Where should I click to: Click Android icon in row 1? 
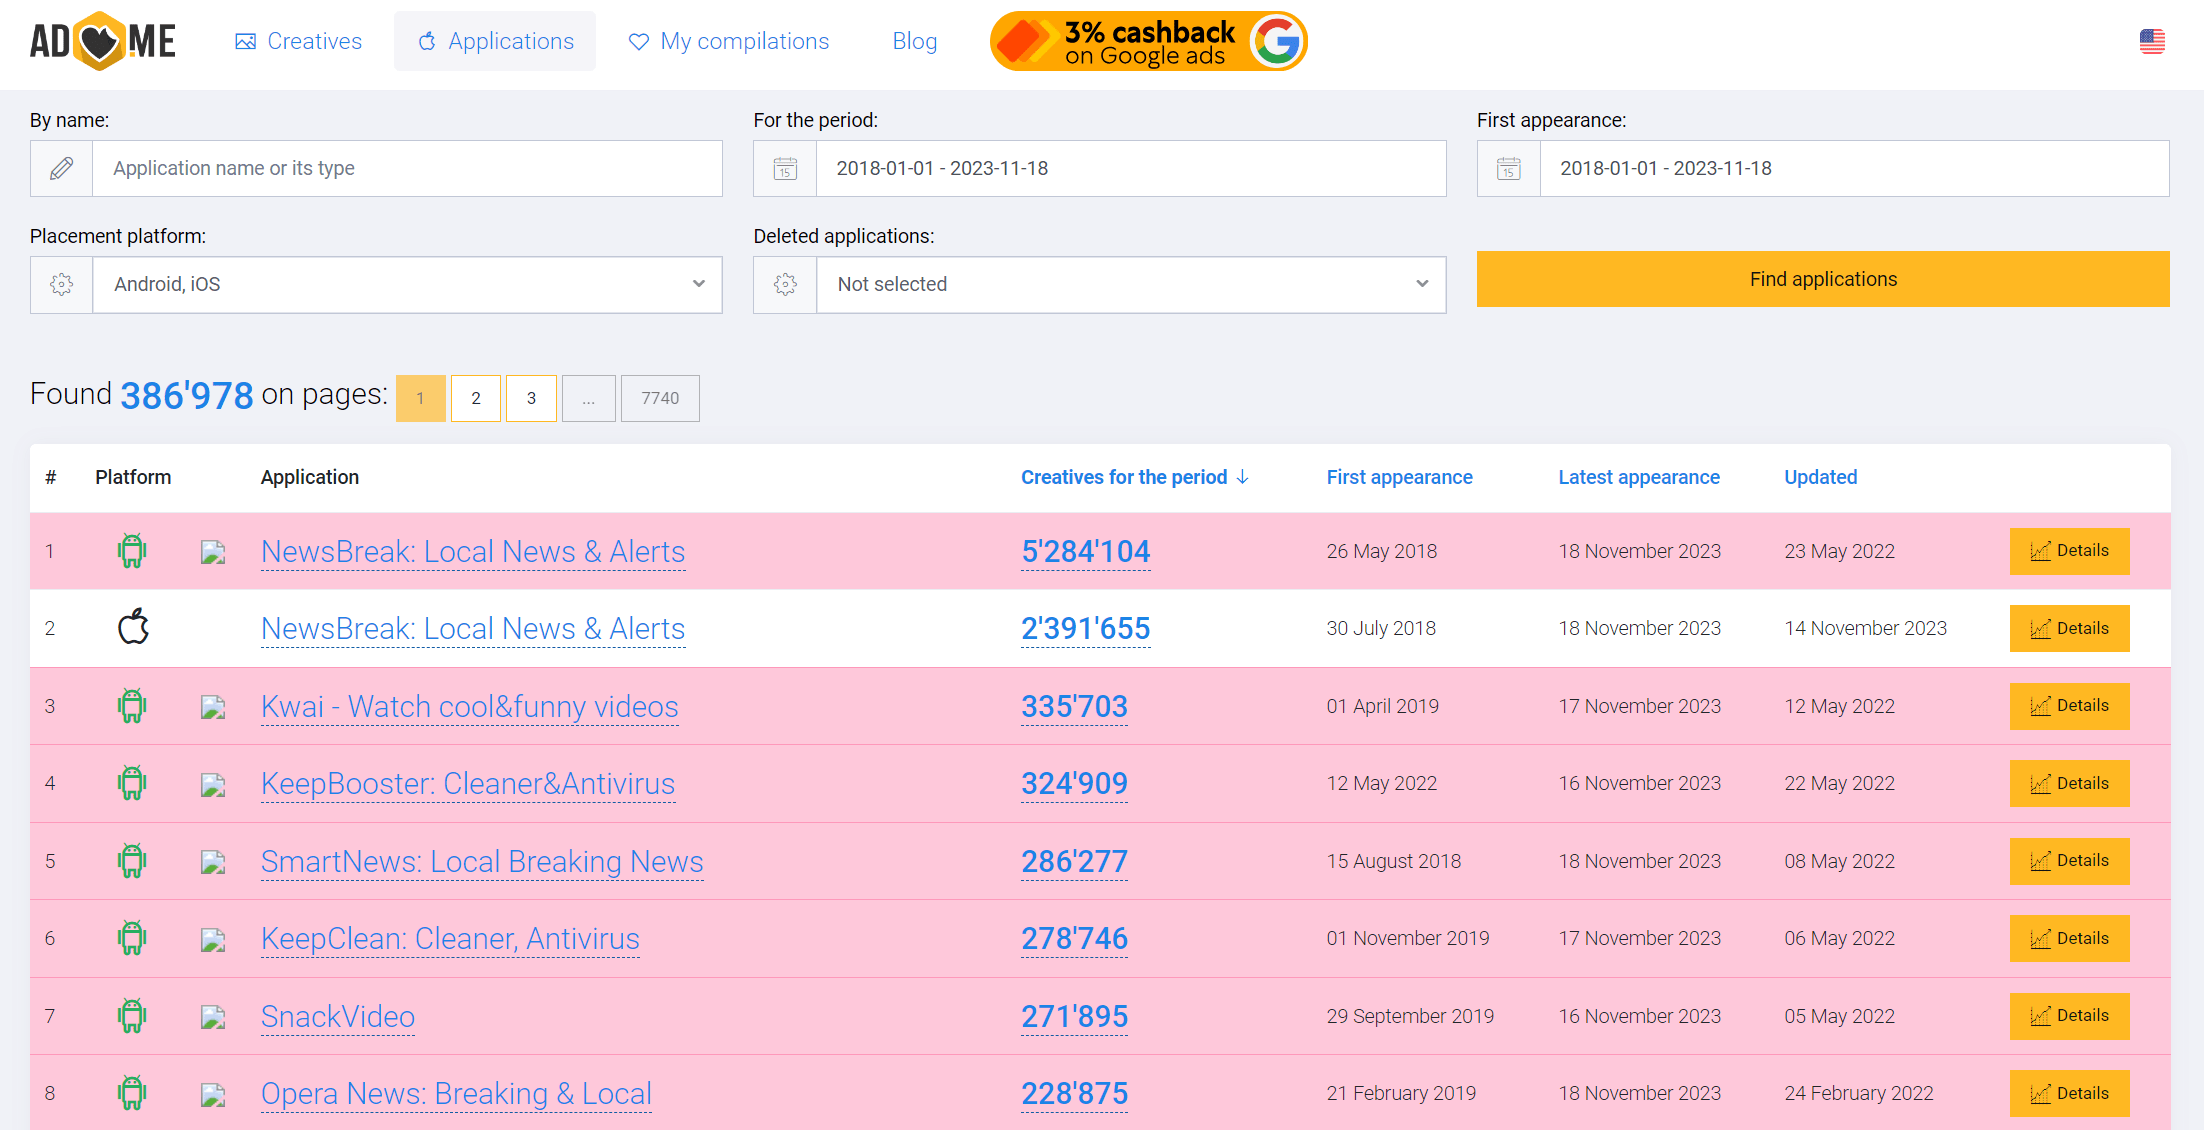tap(132, 551)
